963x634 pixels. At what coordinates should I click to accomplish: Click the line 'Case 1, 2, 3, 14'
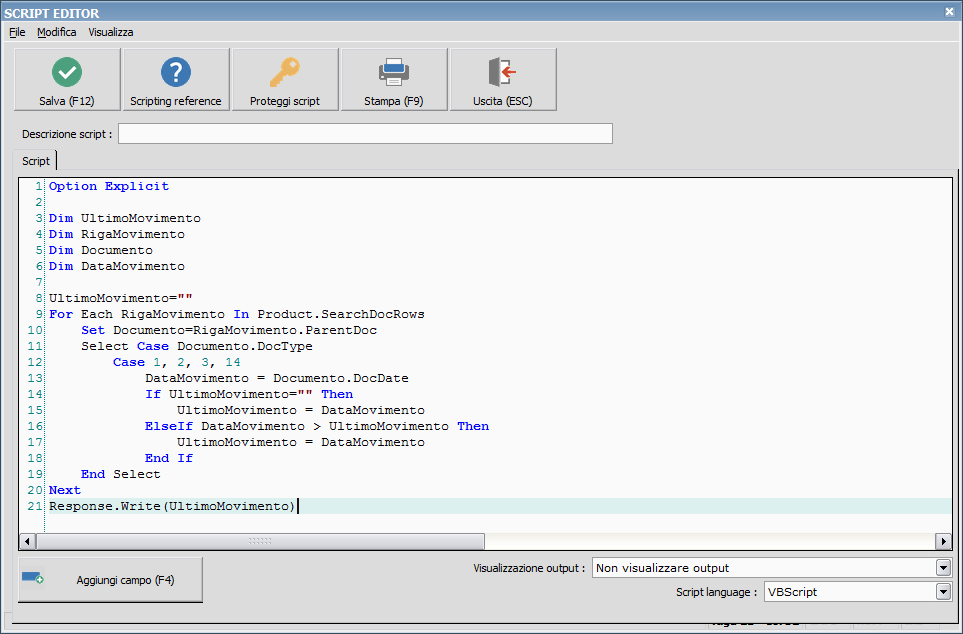pos(177,362)
